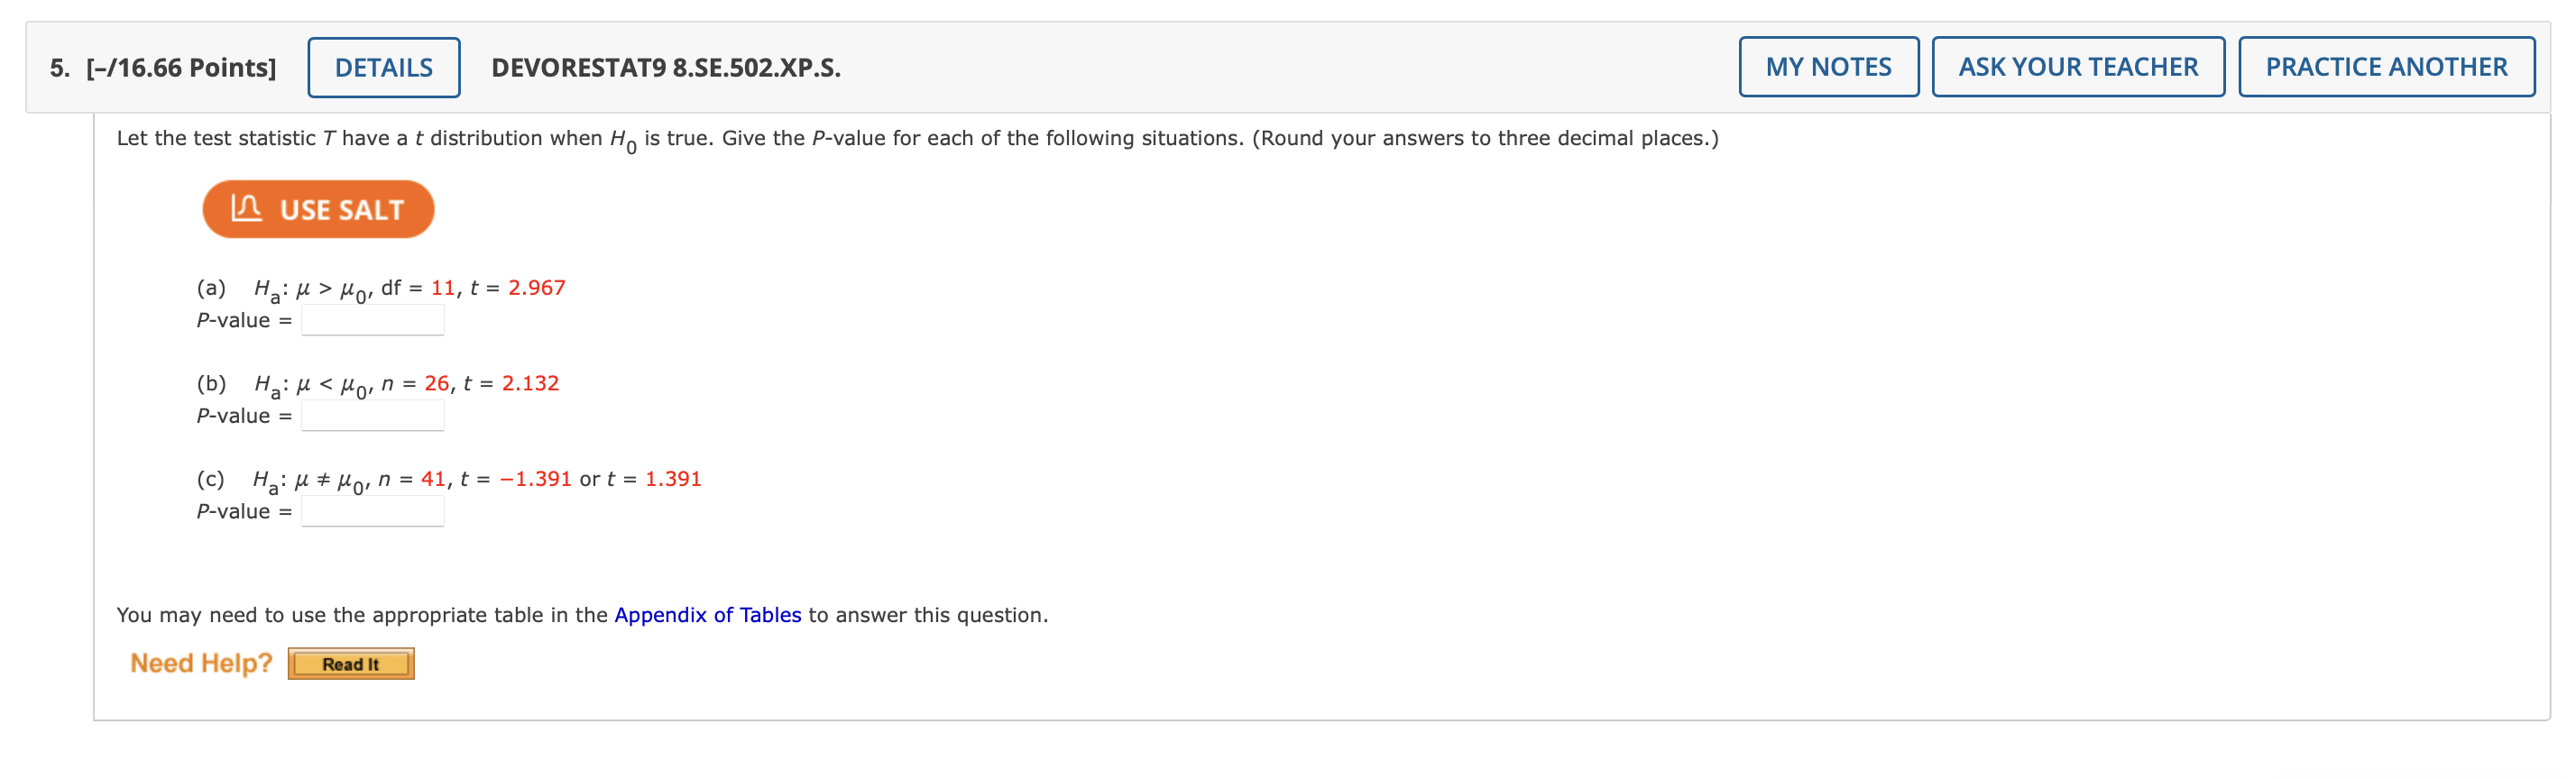The image size is (2576, 779).
Task: Select the question title DEVORESTAT9 8.SE.502.XP.S.
Action: point(664,67)
